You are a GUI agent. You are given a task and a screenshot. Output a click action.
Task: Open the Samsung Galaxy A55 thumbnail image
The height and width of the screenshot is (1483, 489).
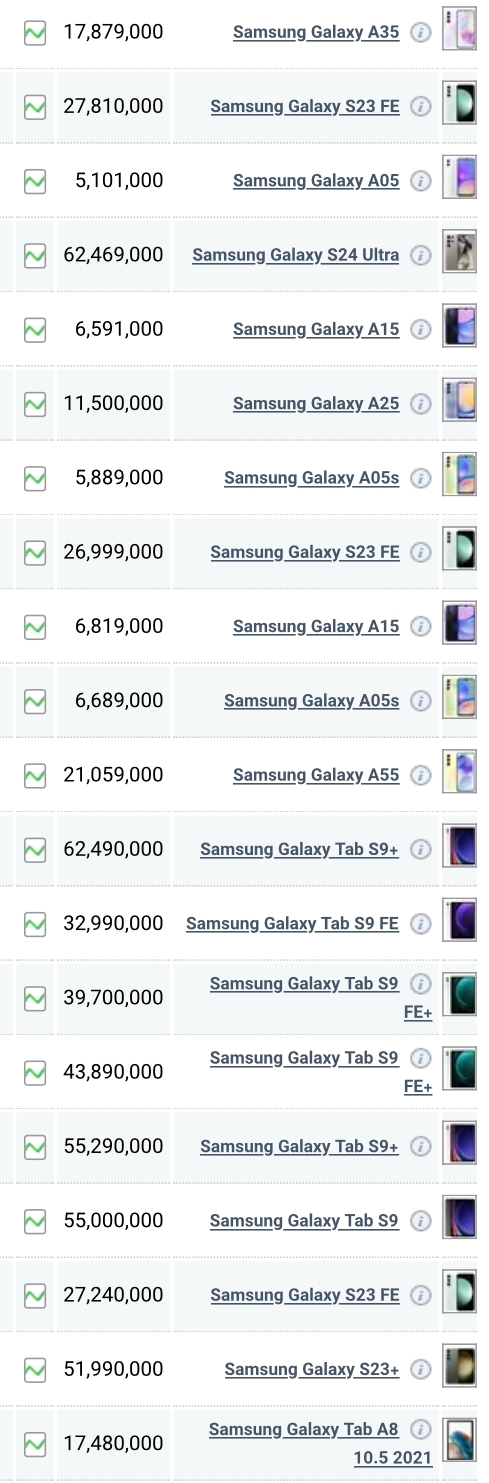pyautogui.click(x=459, y=775)
